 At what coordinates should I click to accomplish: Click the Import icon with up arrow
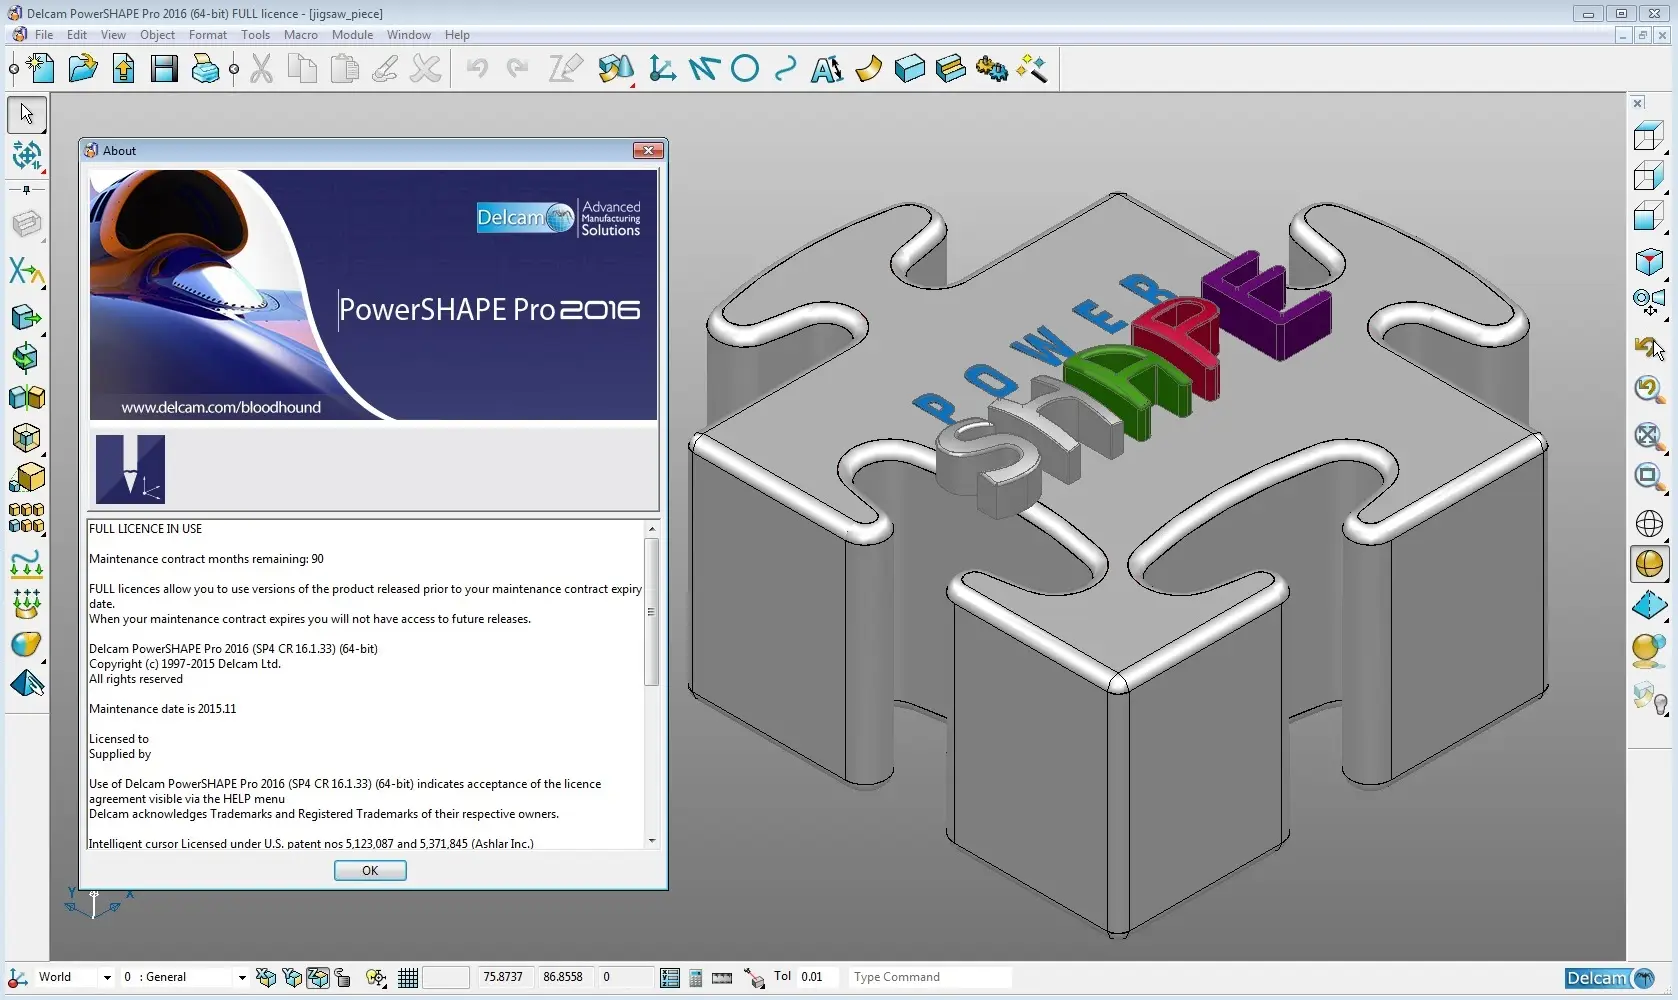coord(124,69)
